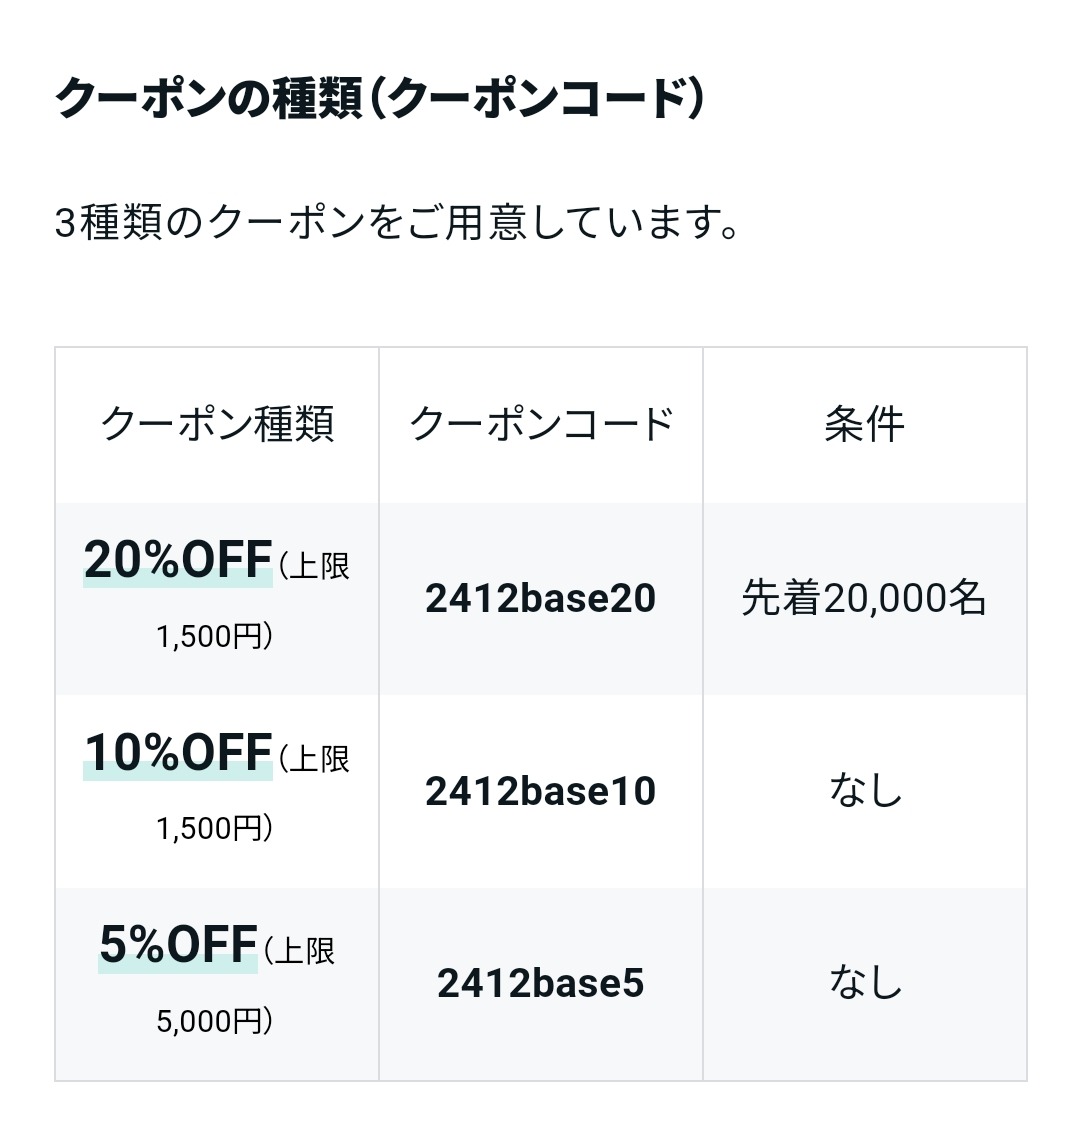
Task: Select coupon code 2412base20
Action: coord(541,598)
